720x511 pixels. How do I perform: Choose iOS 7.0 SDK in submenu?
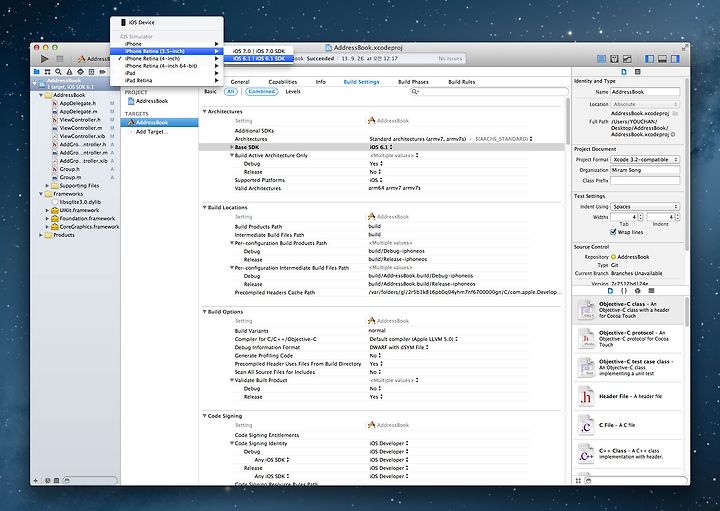(x=259, y=51)
